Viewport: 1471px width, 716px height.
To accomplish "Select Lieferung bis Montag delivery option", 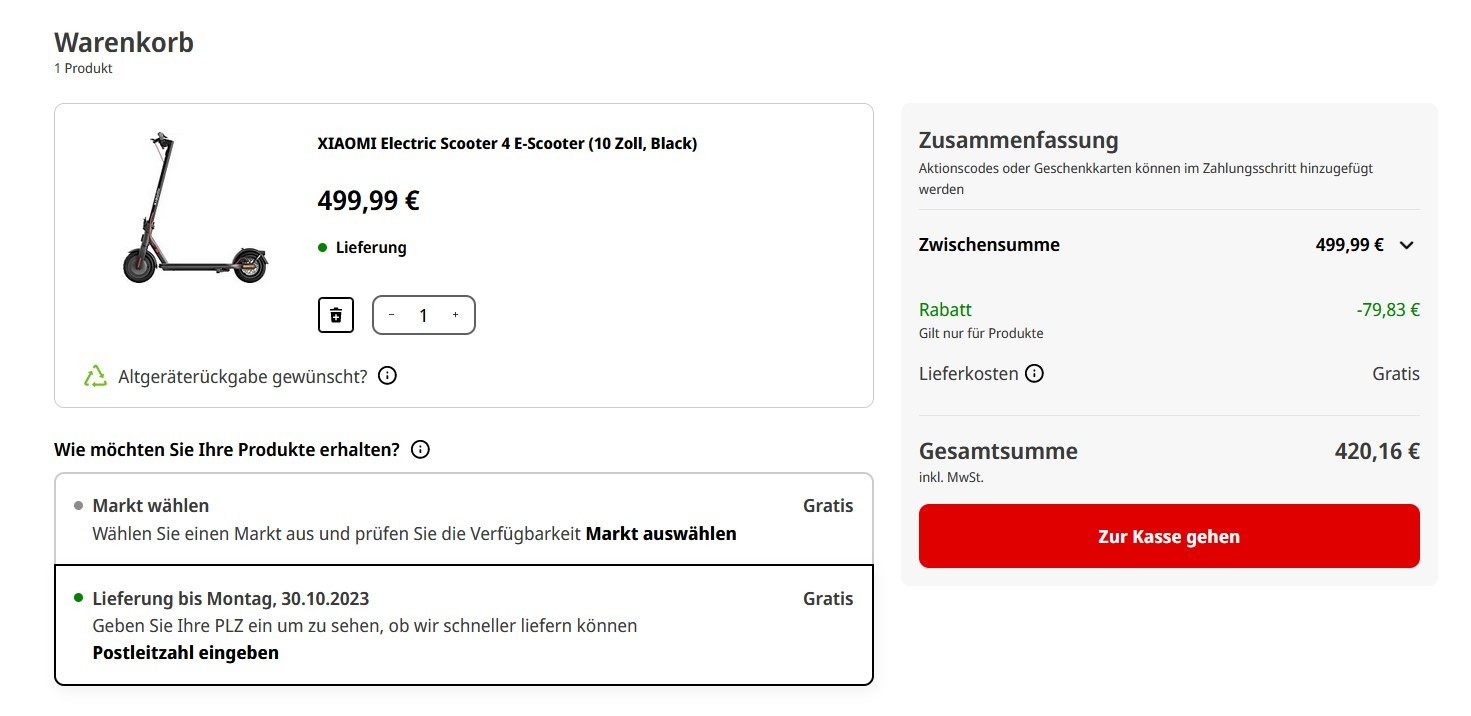I will click(x=464, y=625).
